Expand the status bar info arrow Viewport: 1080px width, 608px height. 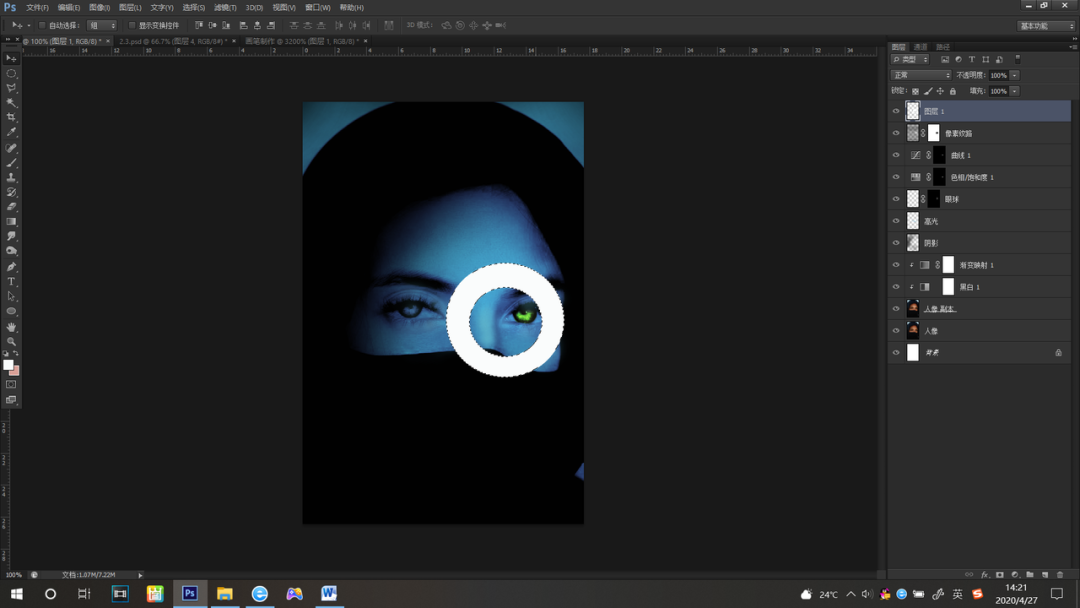tap(141, 575)
